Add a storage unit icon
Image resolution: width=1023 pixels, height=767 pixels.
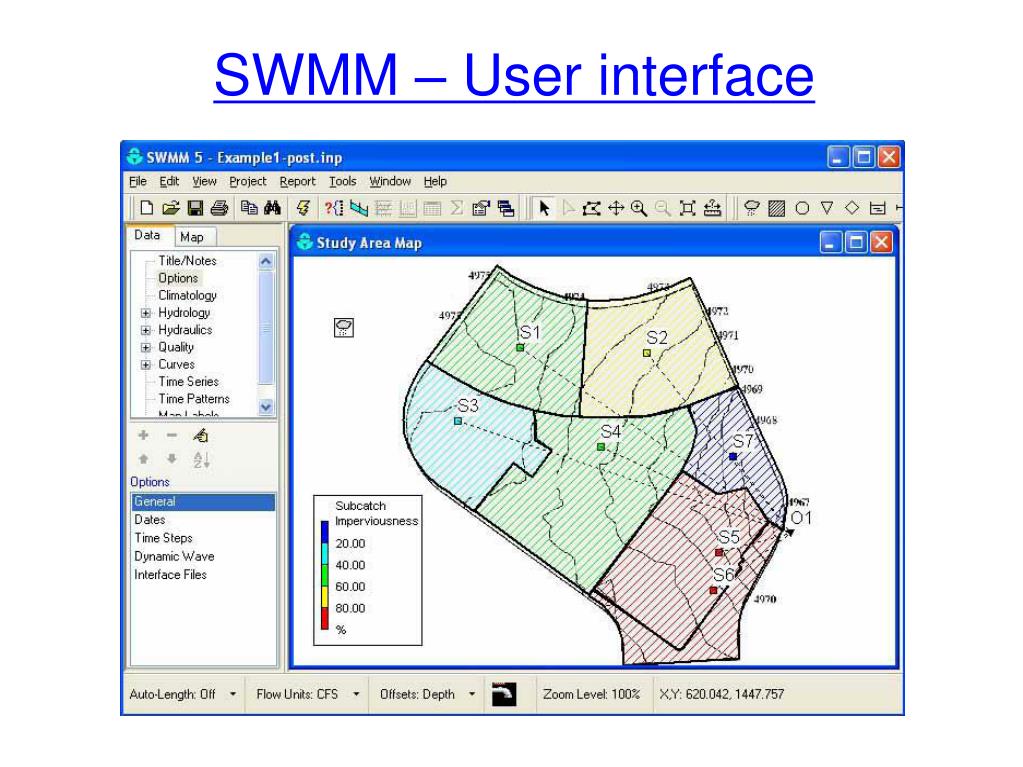[878, 208]
